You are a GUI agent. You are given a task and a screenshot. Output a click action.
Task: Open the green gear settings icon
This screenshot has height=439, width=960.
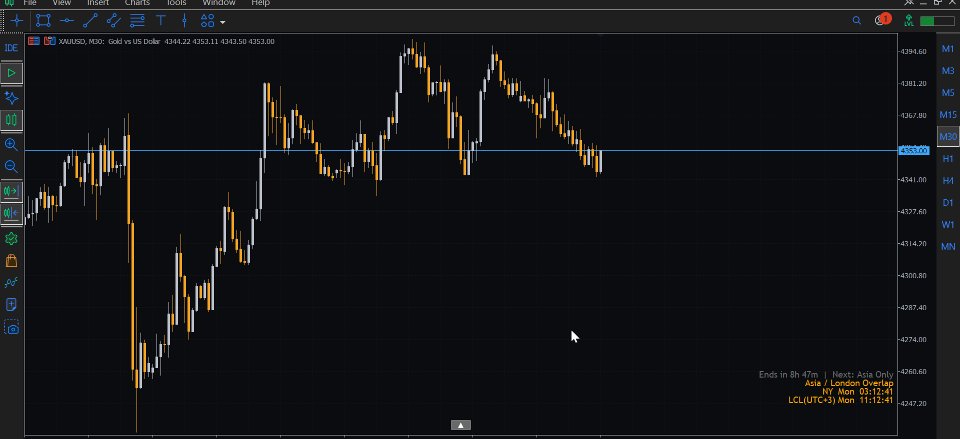pyautogui.click(x=11, y=238)
